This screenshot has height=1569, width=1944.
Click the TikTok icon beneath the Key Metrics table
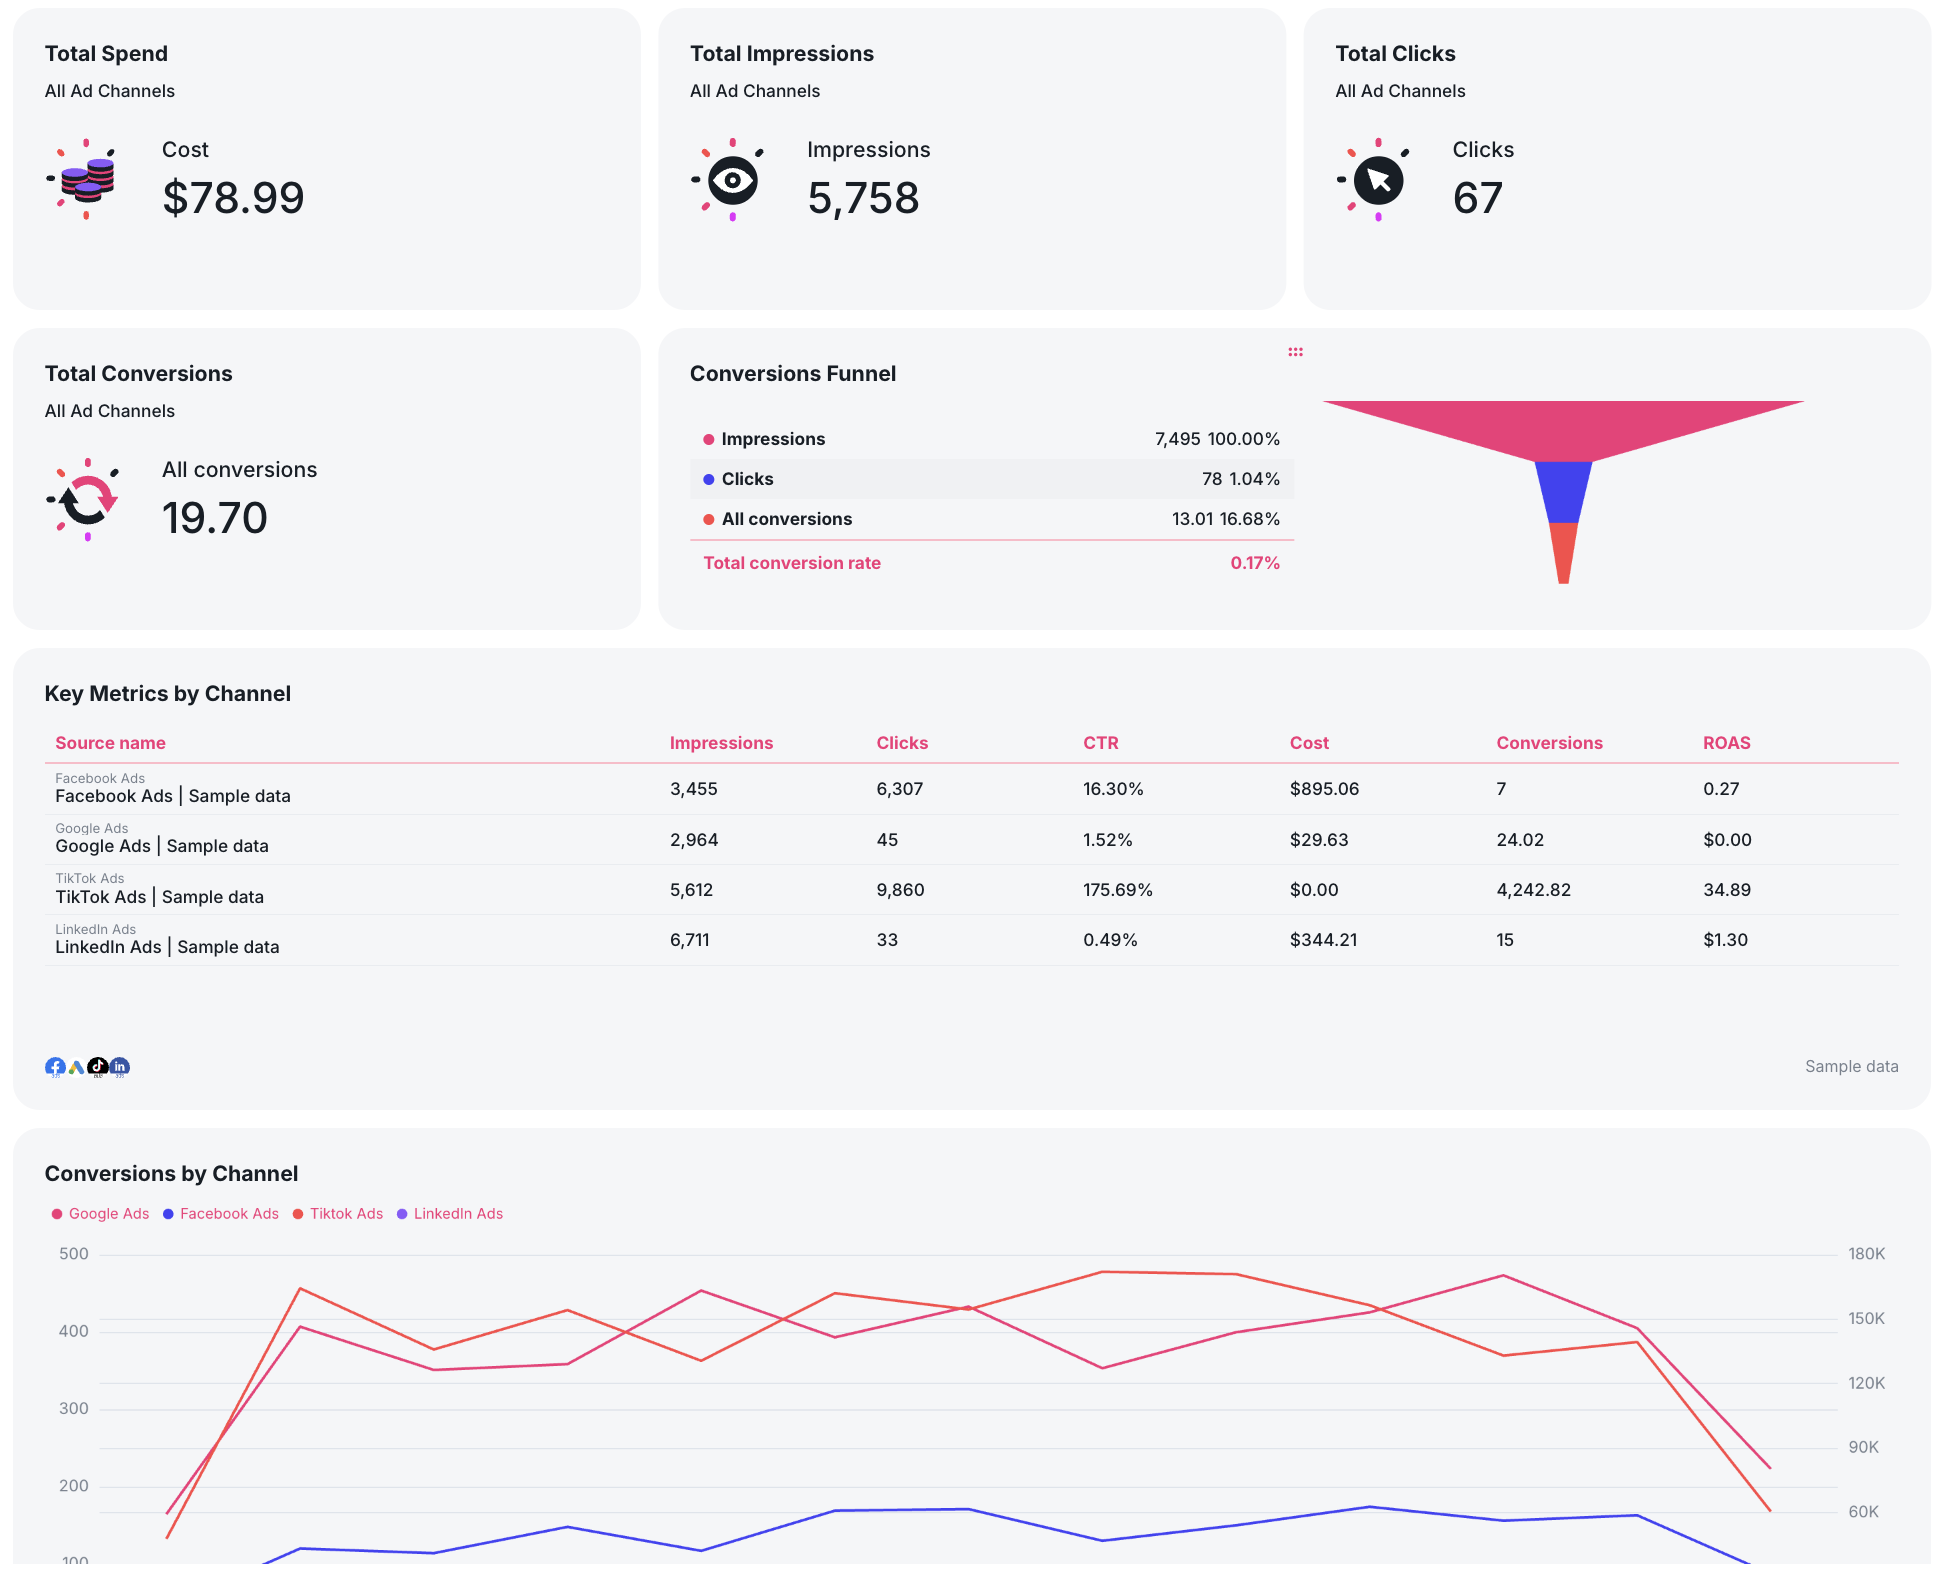[98, 1067]
